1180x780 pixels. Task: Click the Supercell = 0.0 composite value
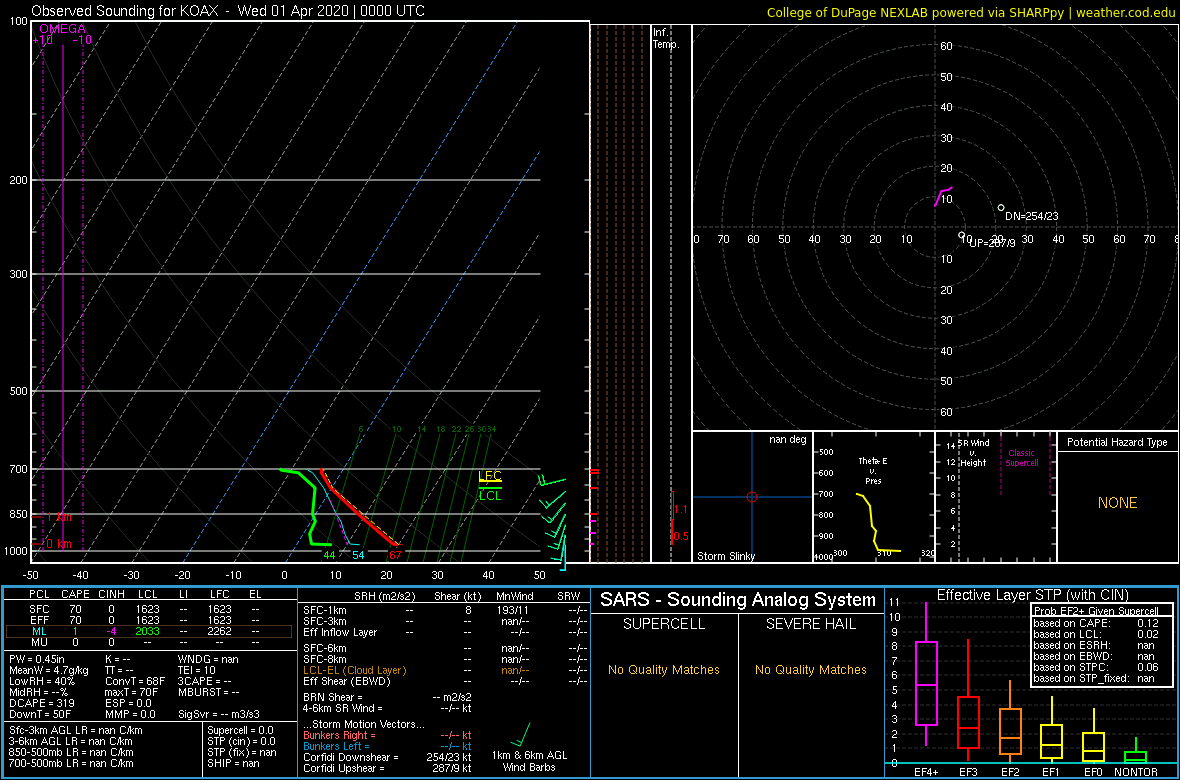point(241,730)
